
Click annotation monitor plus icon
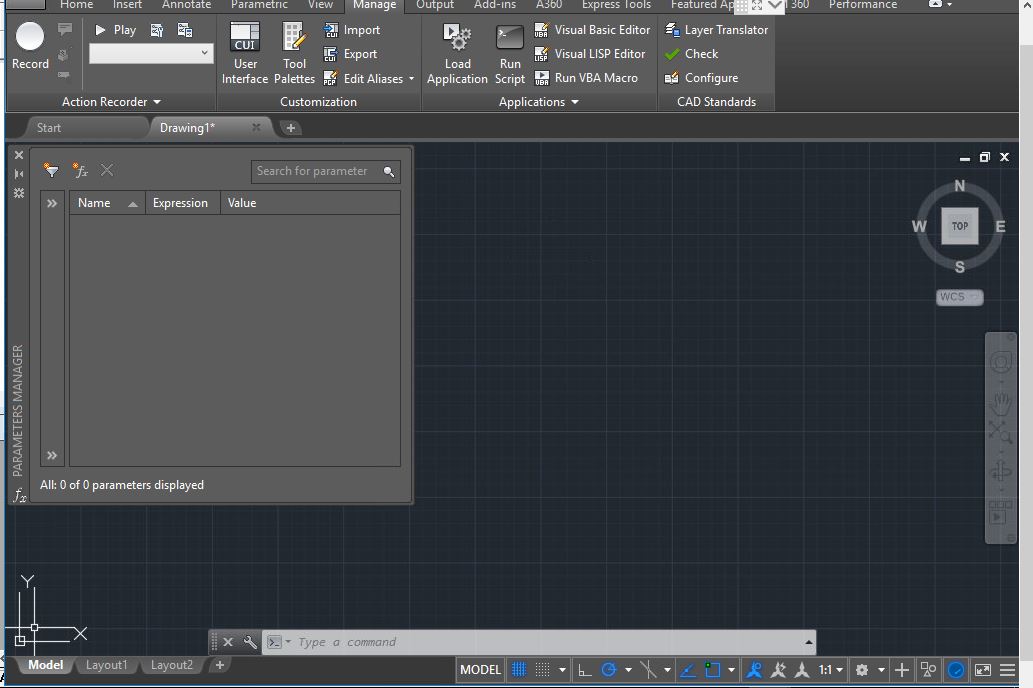point(902,670)
